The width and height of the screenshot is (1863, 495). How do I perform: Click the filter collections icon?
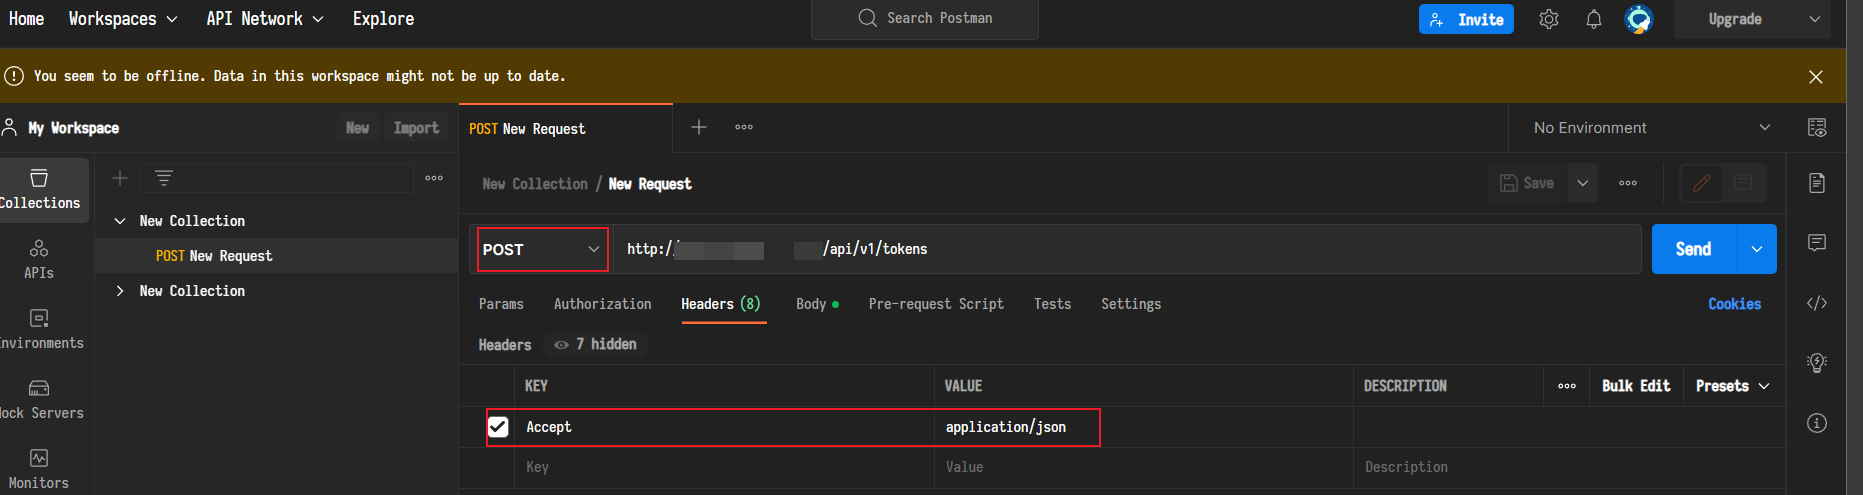[164, 178]
